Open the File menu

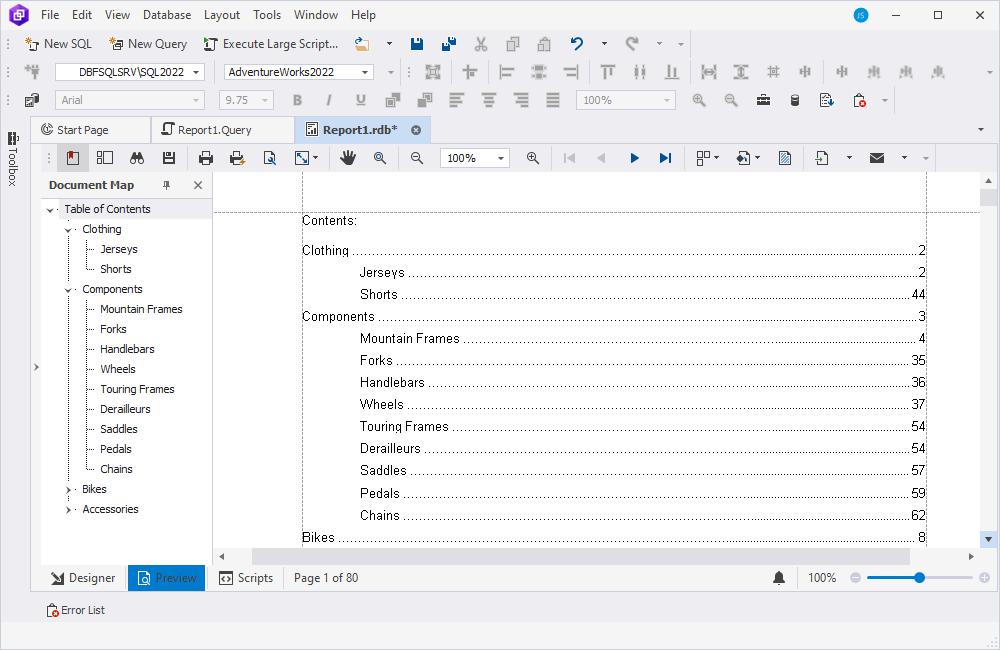50,15
